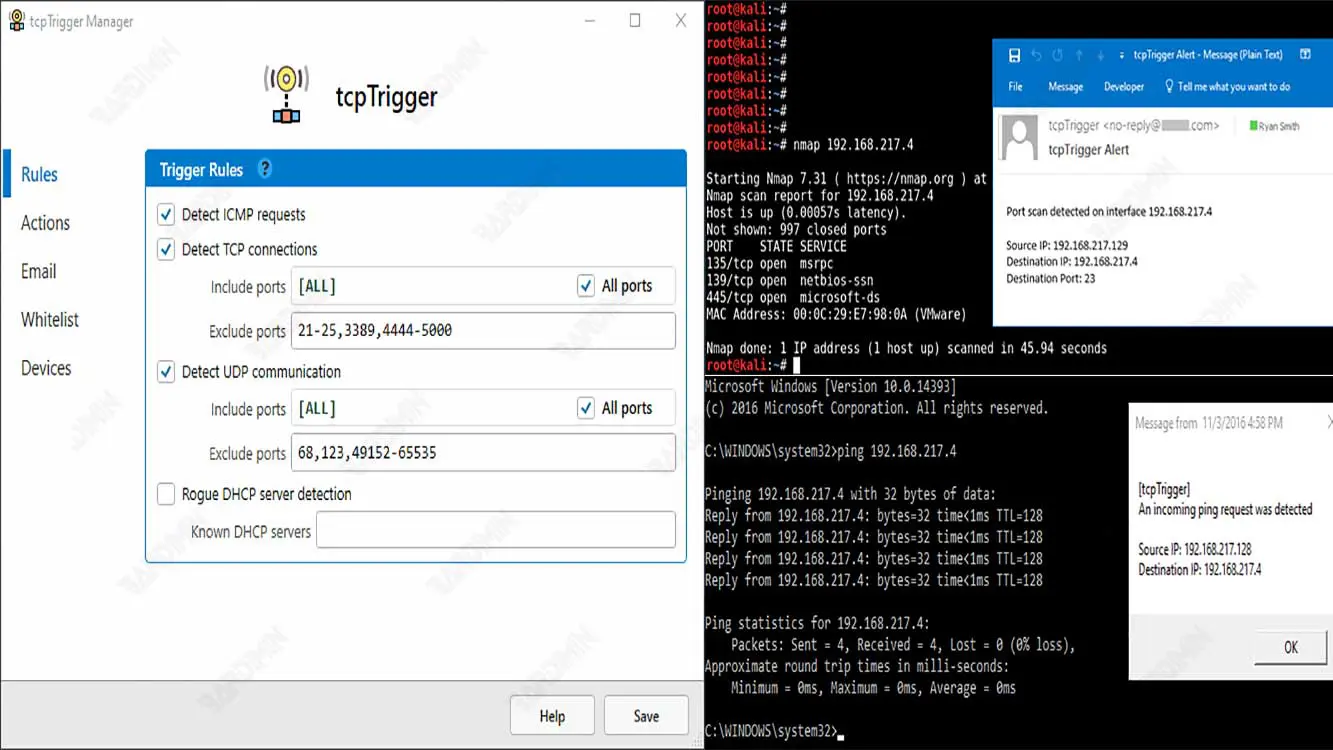Uncheck All ports for TCP include ports

[586, 286]
